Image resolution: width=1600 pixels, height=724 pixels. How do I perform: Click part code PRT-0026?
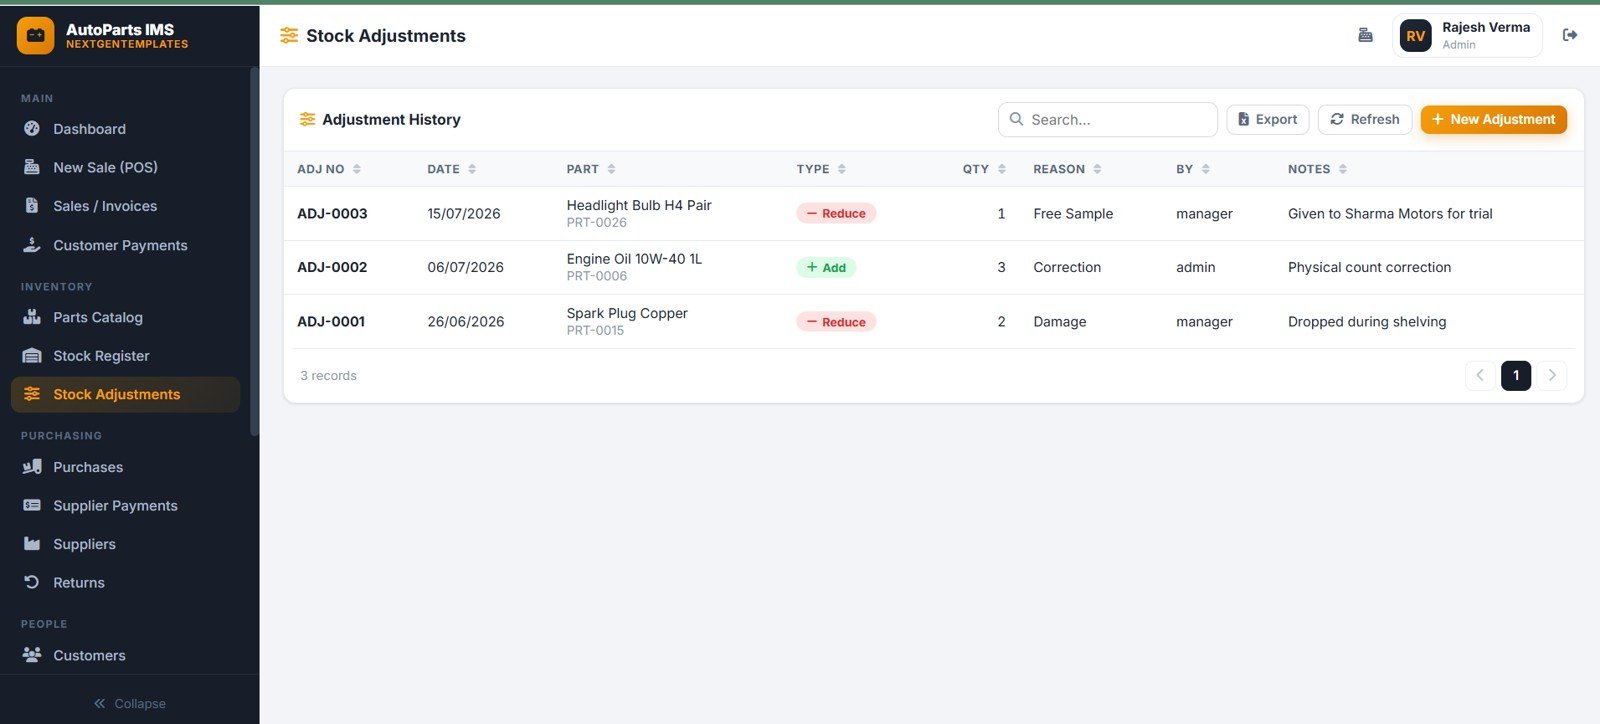click(597, 223)
